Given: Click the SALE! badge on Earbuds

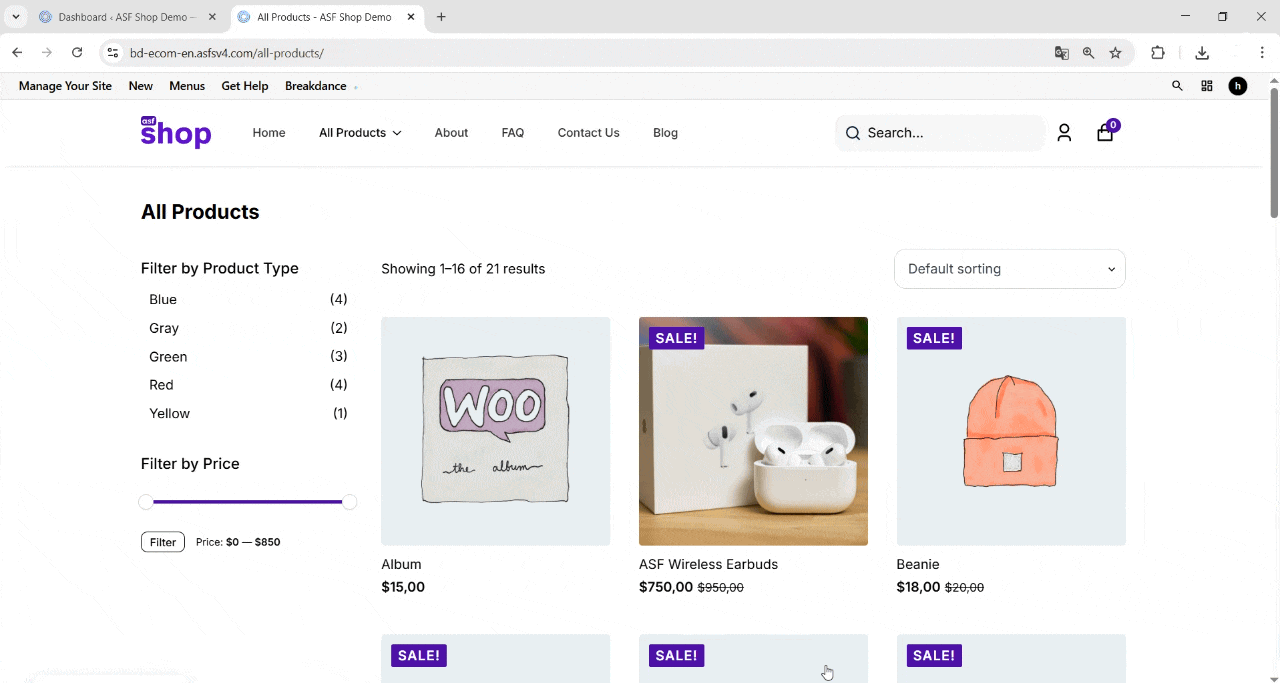Looking at the screenshot, I should (x=676, y=338).
